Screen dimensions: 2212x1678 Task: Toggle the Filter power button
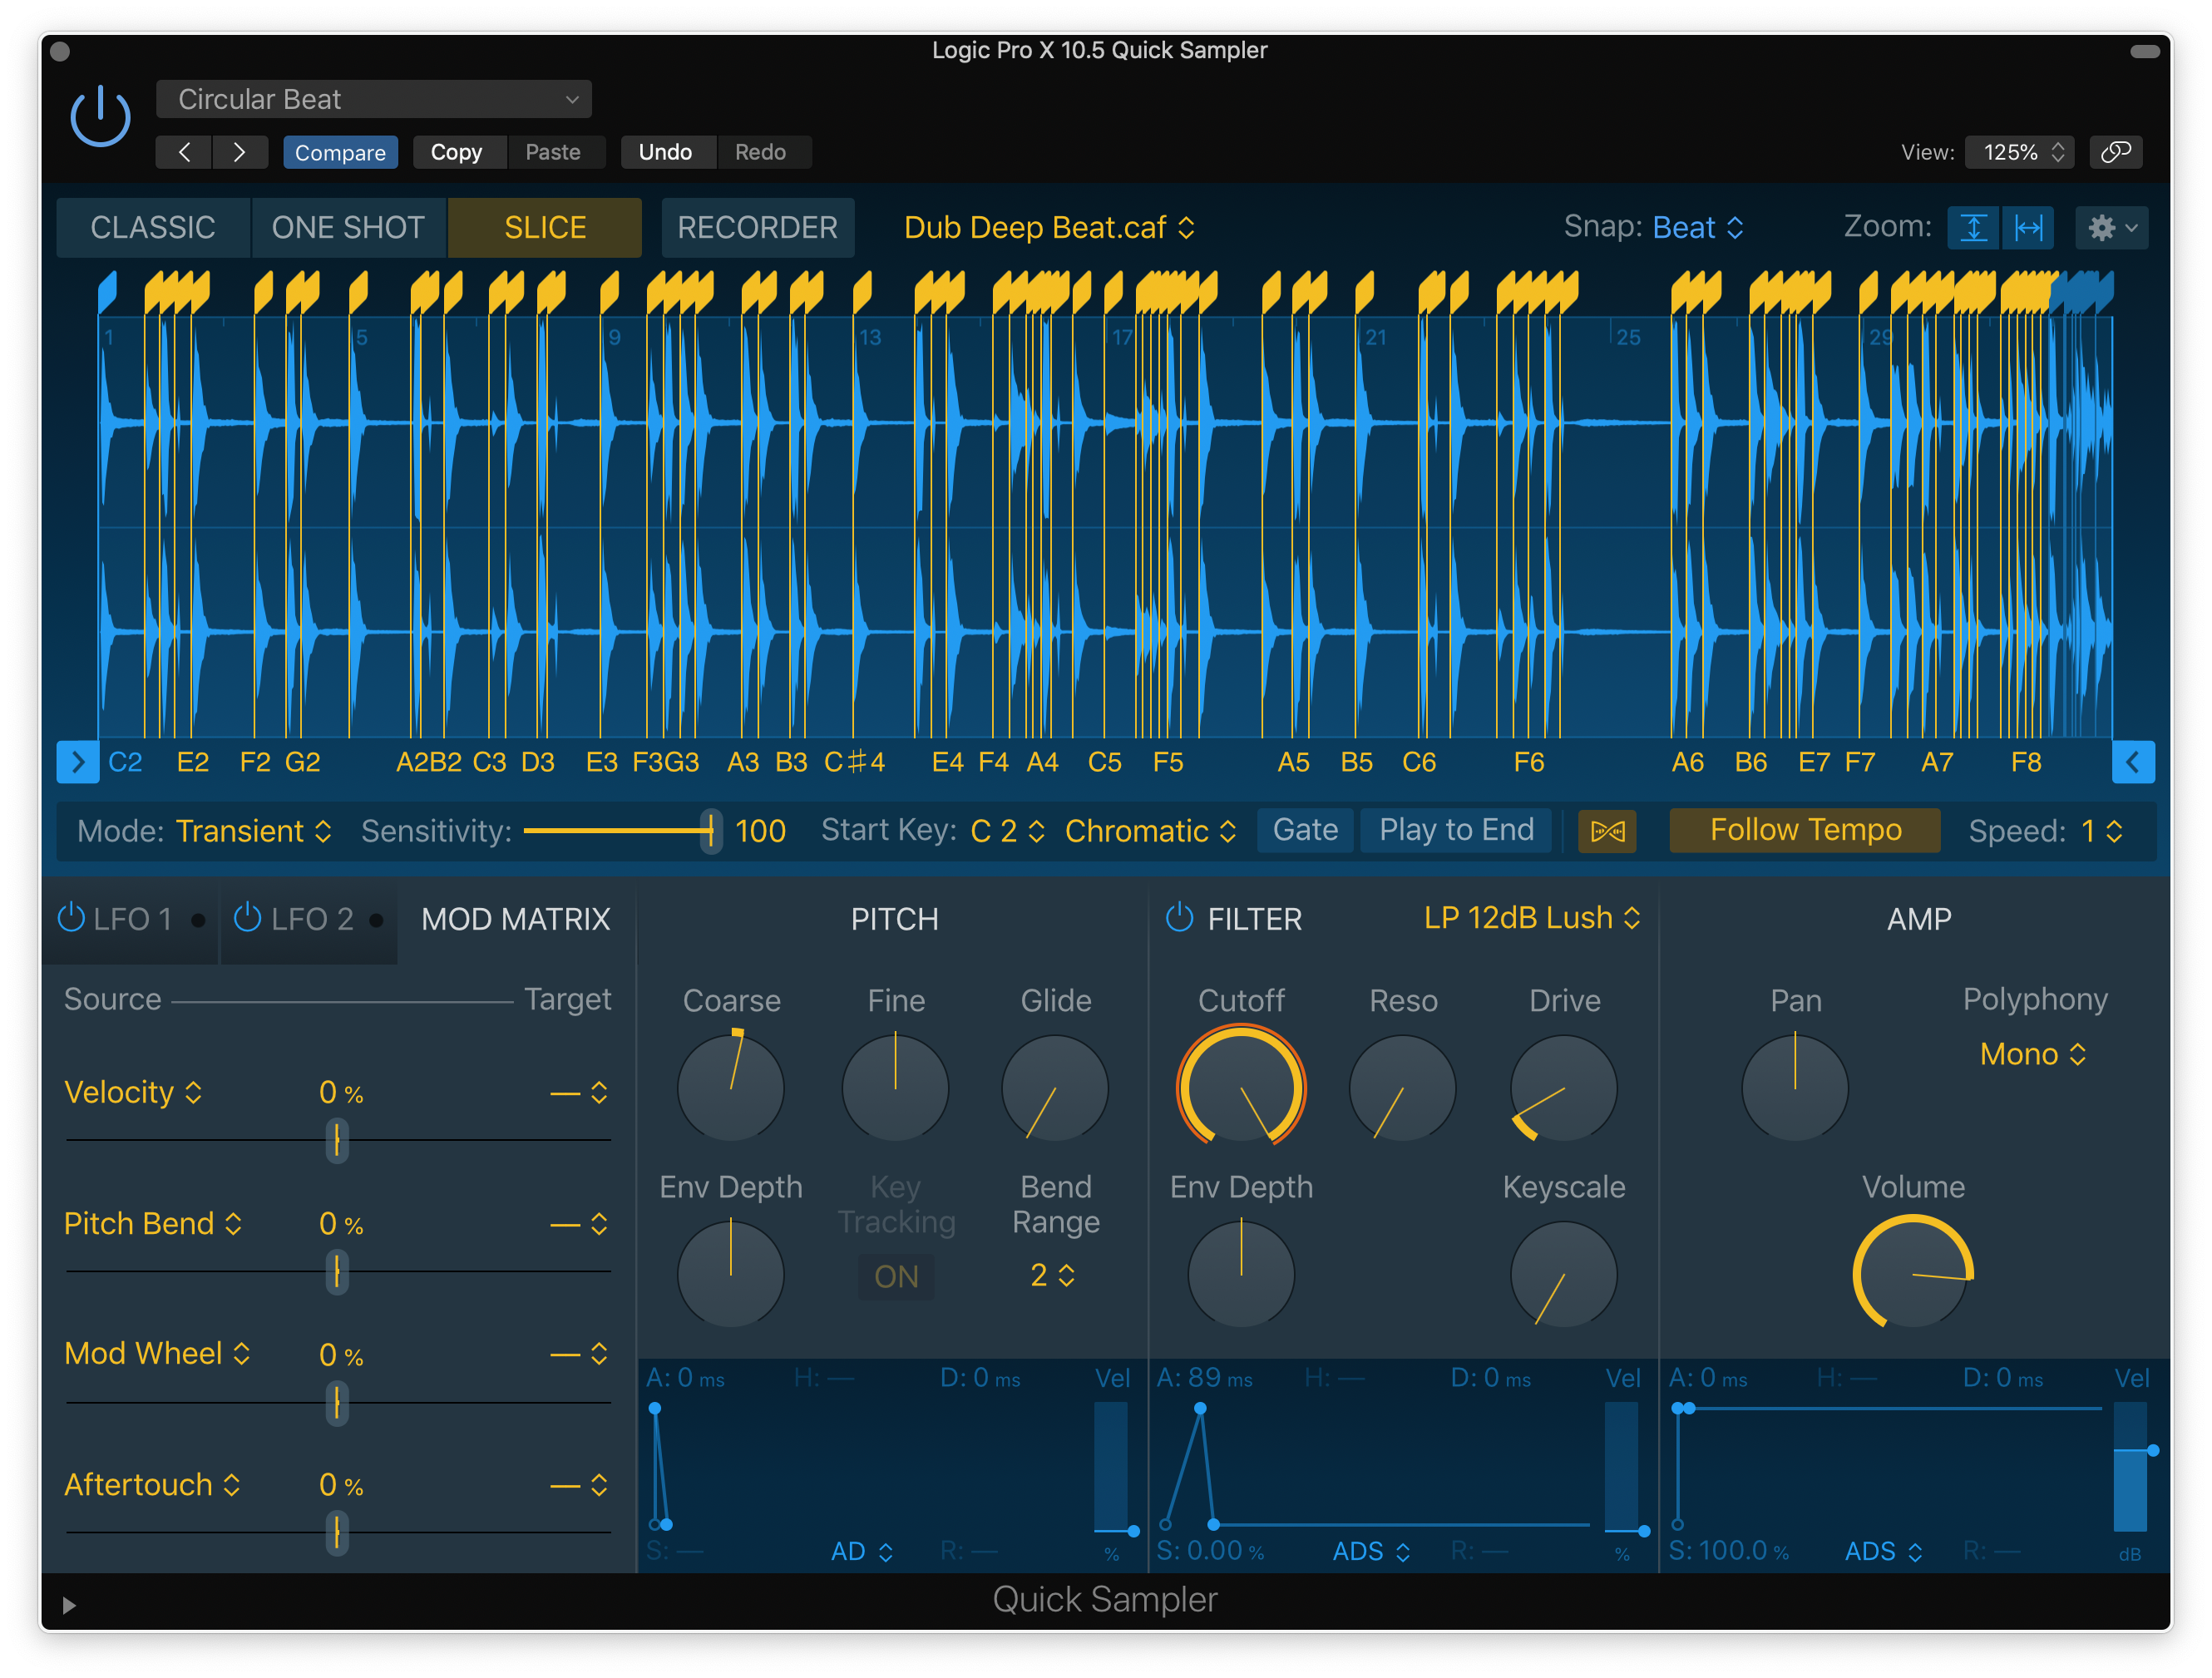(x=1180, y=918)
